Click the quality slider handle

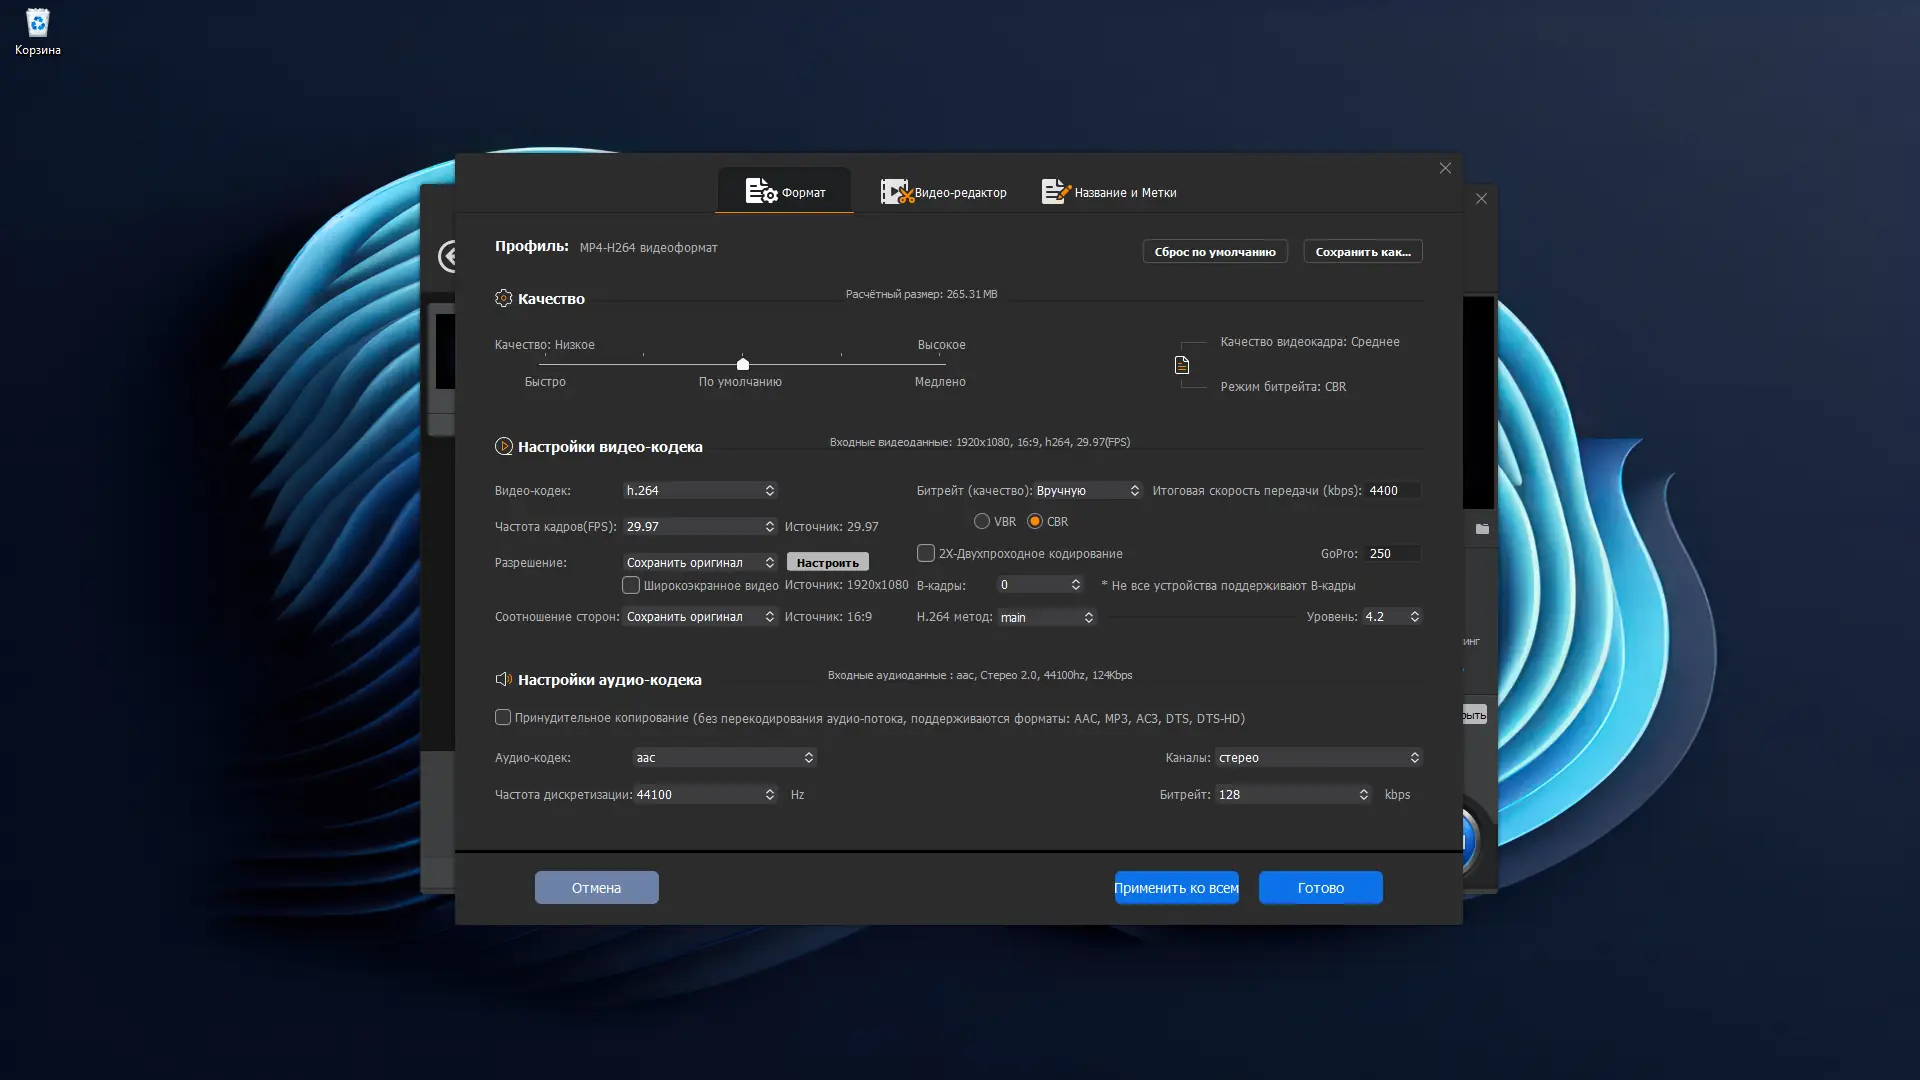pyautogui.click(x=742, y=364)
